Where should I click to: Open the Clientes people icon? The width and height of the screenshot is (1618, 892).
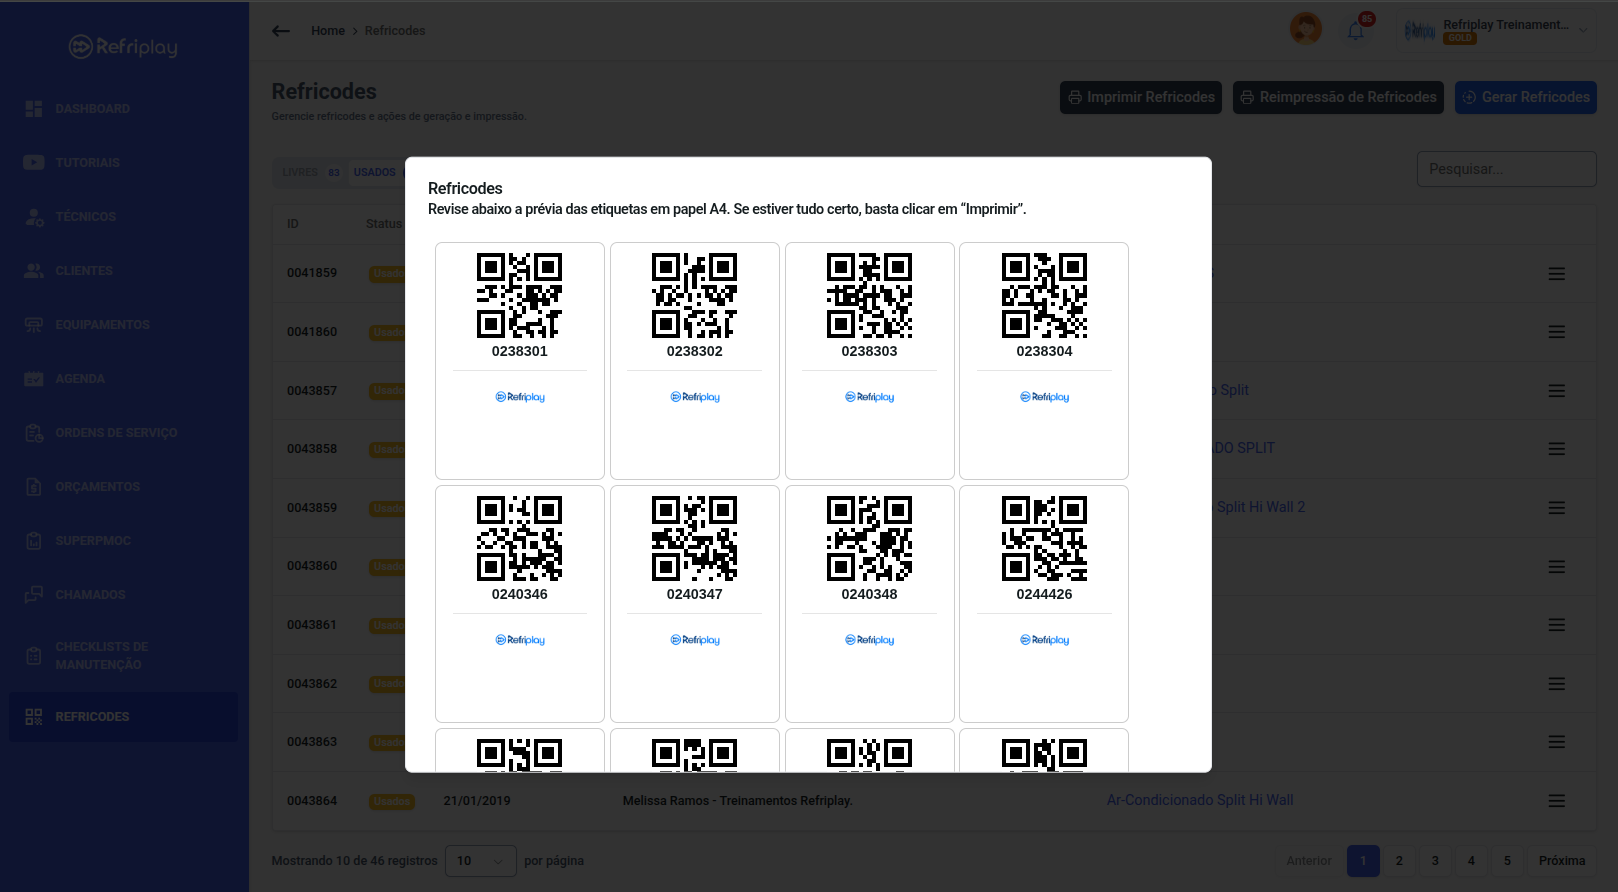click(34, 271)
